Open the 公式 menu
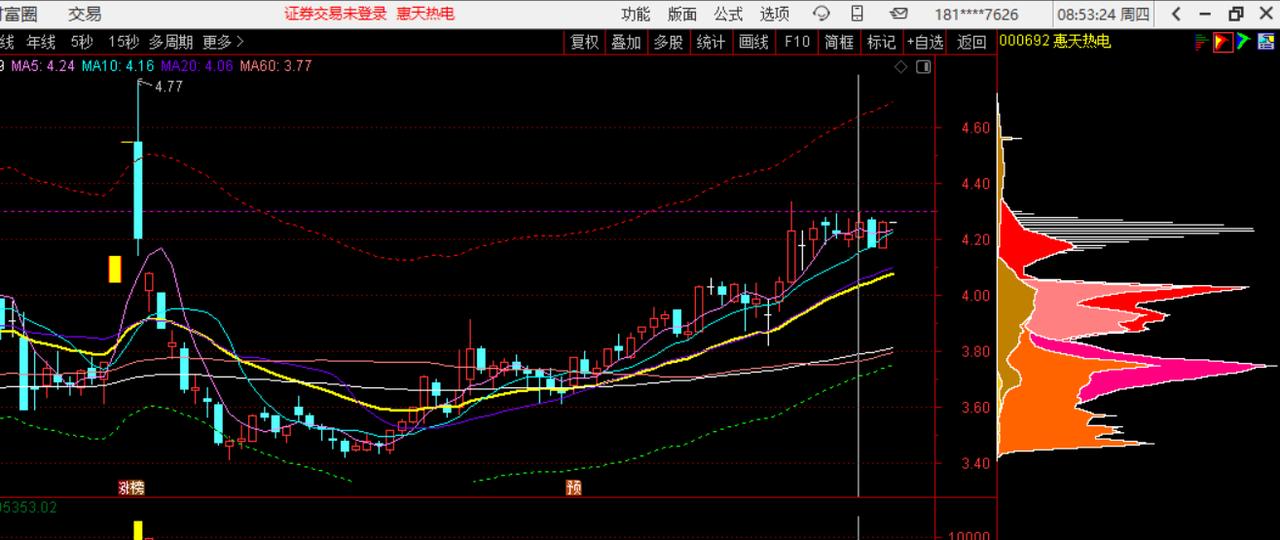The image size is (1280, 540). tap(728, 14)
